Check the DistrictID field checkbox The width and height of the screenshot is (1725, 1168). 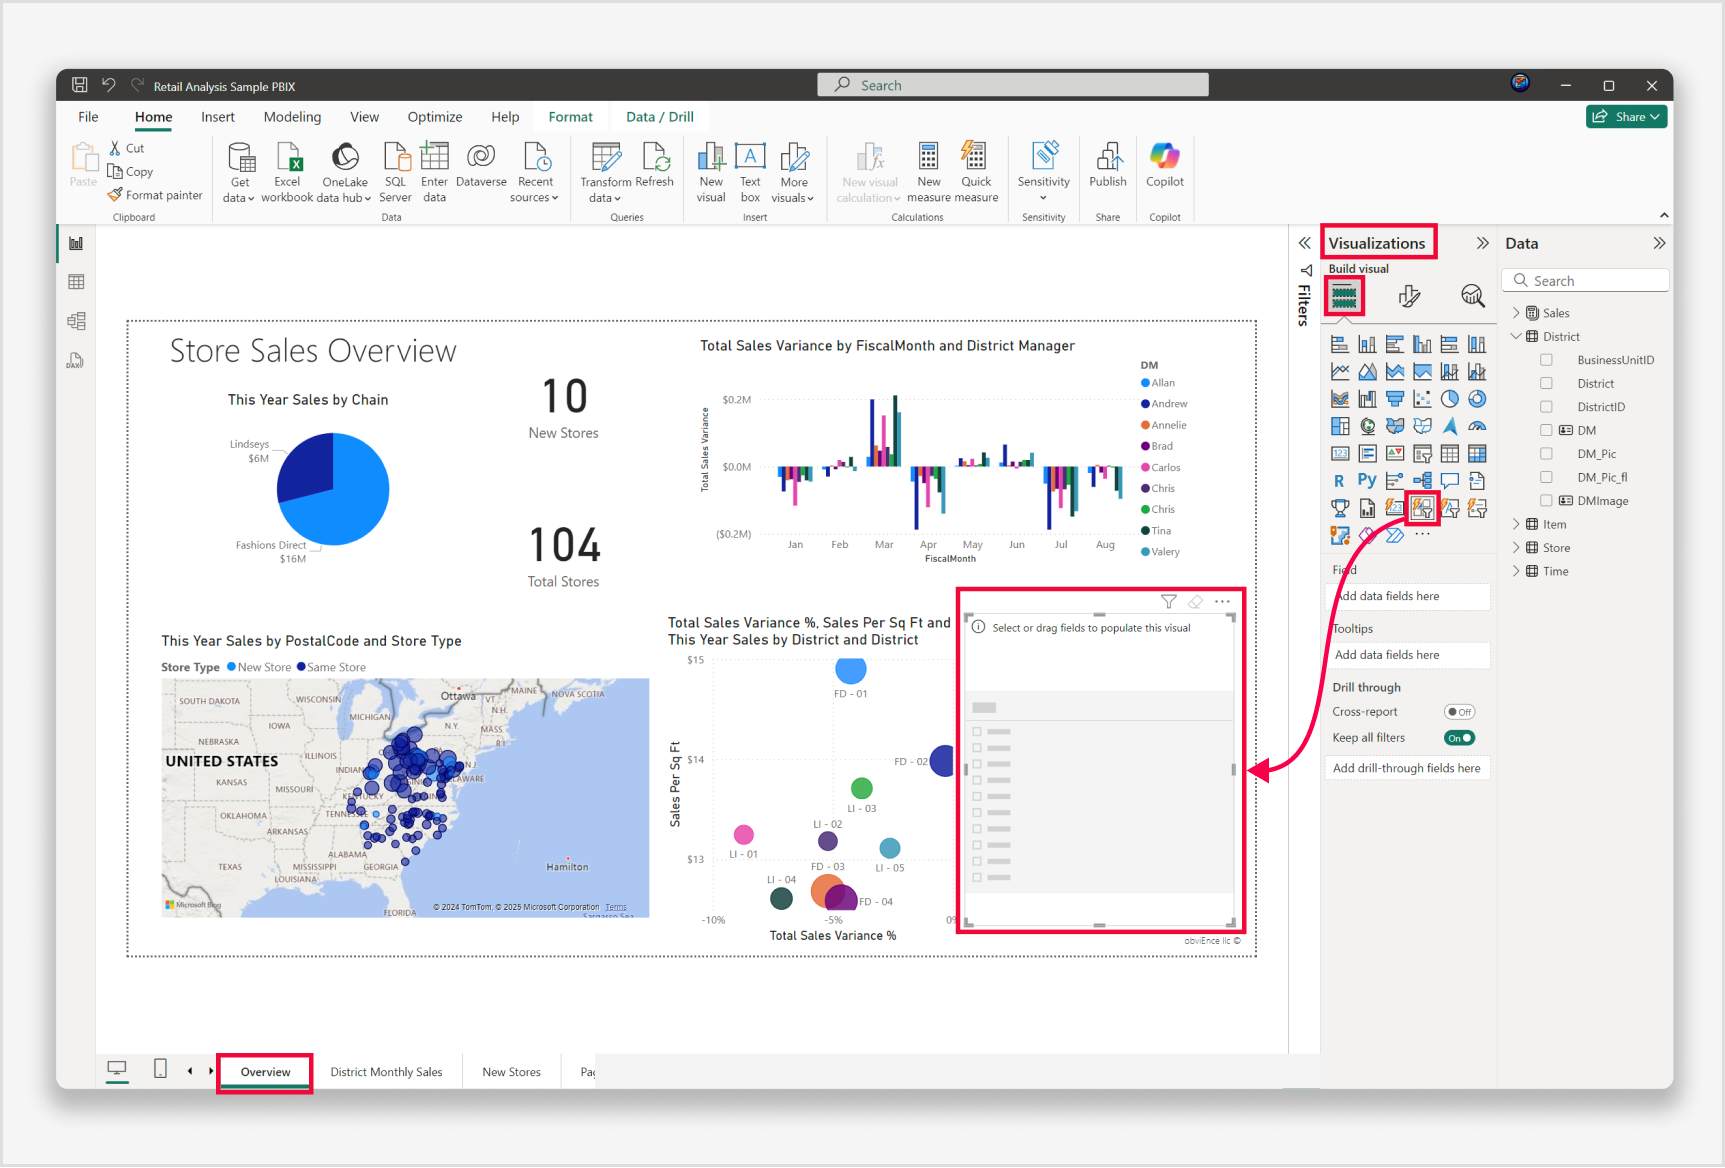1546,407
